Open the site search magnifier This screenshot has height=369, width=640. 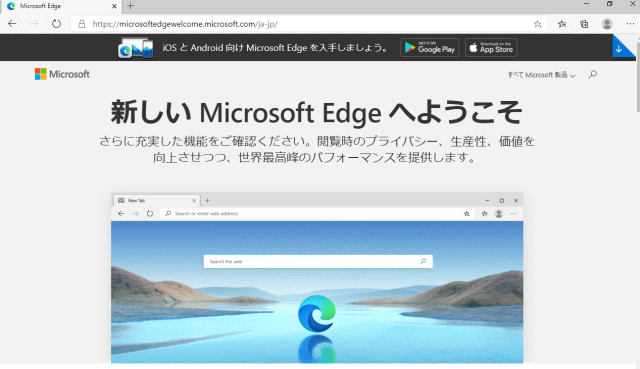pyautogui.click(x=592, y=75)
